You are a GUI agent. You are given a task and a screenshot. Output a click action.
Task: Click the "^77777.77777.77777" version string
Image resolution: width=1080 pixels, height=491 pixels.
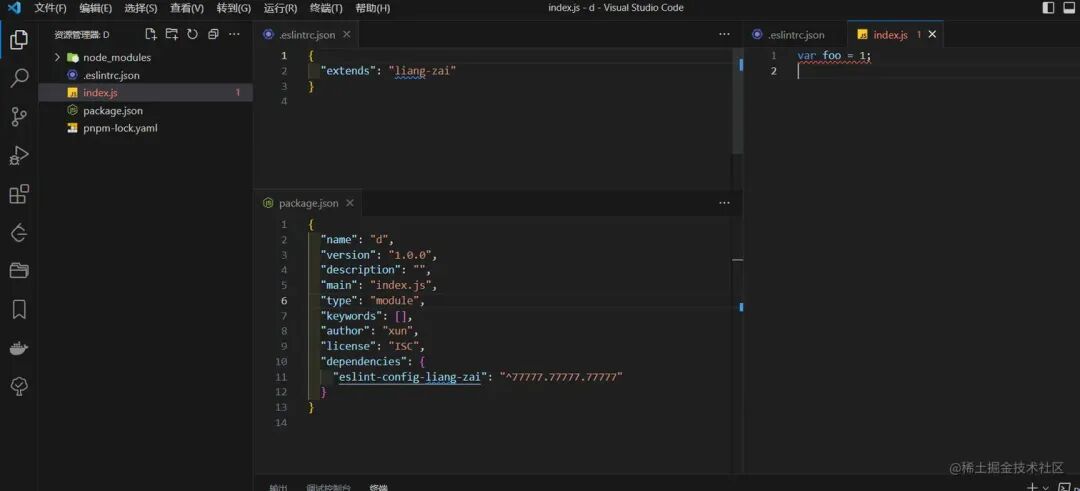561,377
